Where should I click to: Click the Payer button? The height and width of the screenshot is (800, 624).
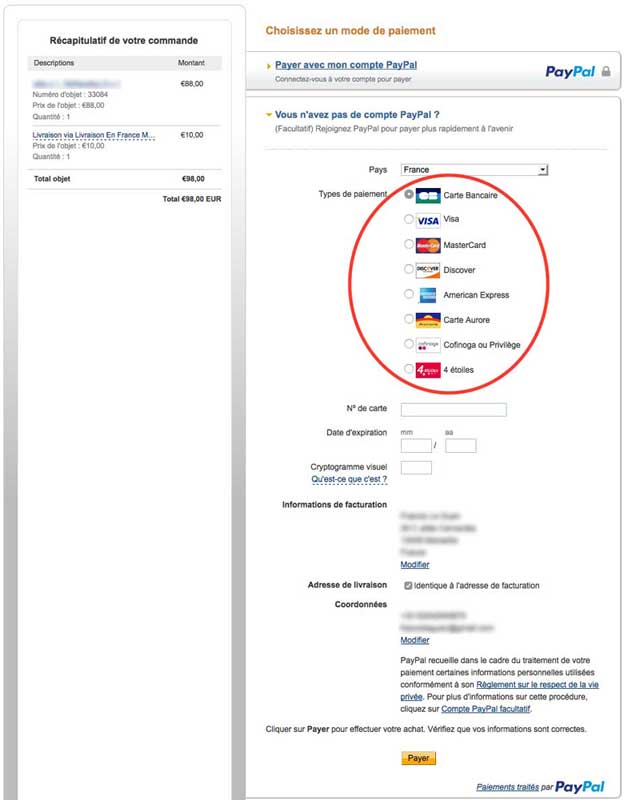(x=418, y=758)
